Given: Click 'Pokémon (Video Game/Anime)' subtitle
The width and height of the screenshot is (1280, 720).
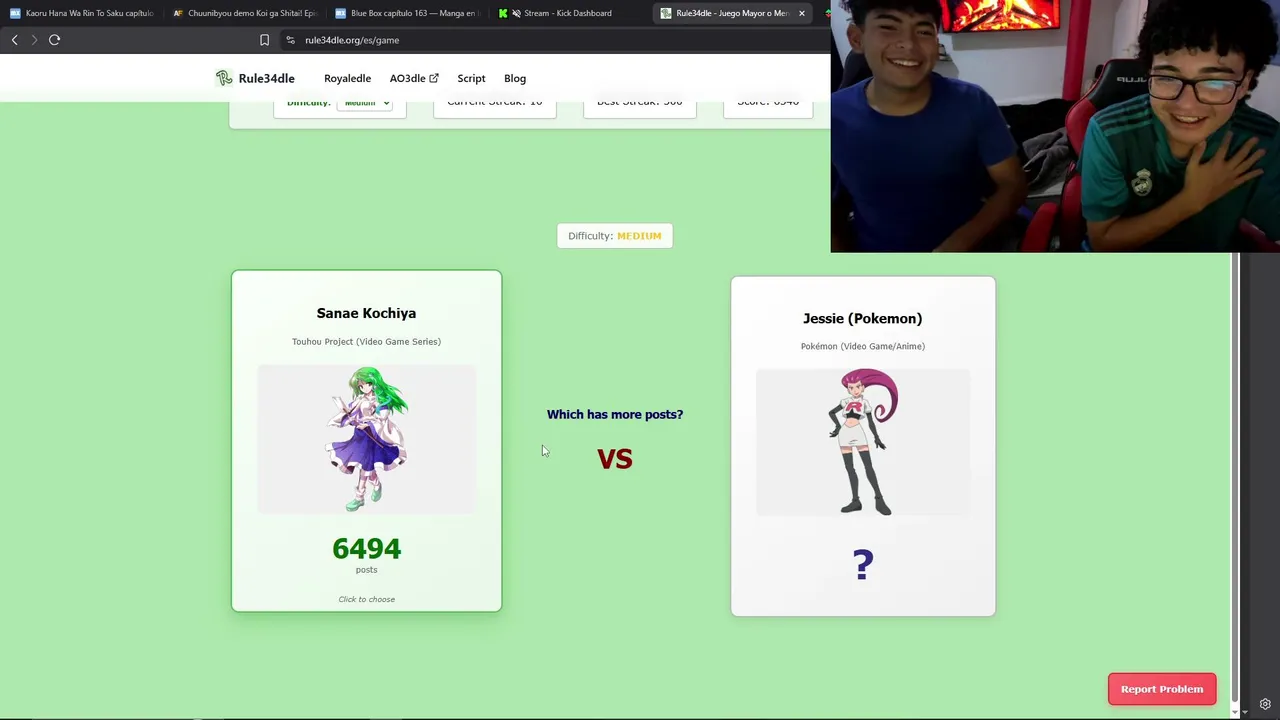Looking at the screenshot, I should [x=863, y=346].
